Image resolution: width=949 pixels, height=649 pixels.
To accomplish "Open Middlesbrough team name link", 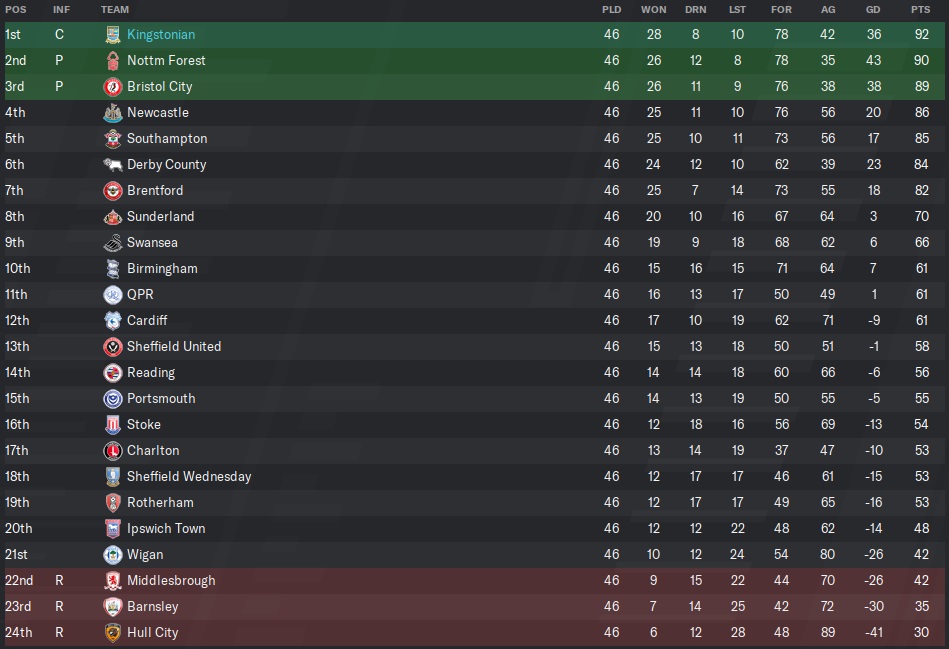I will pyautogui.click(x=171, y=581).
